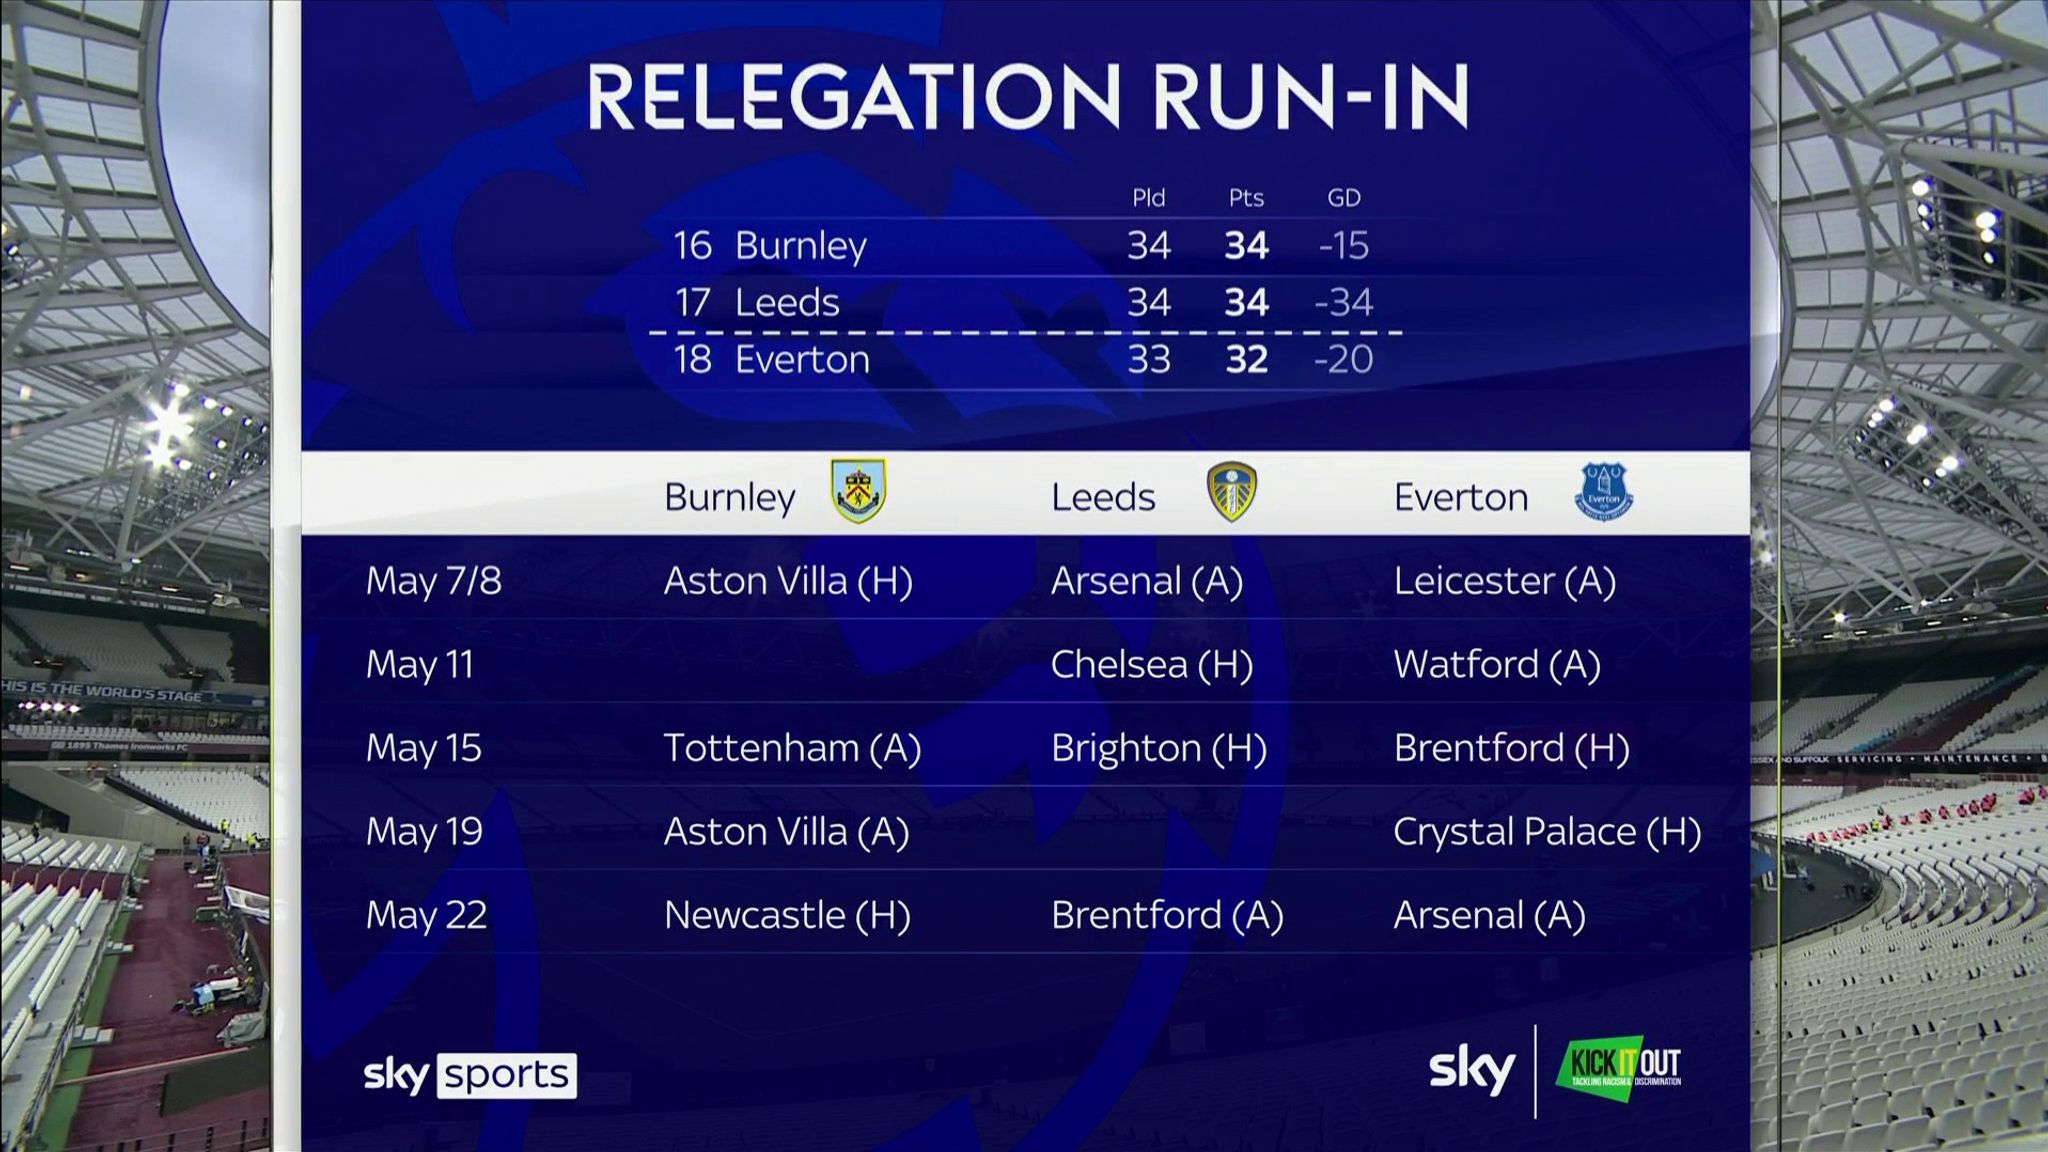Click the Watford (A) fixture
The width and height of the screenshot is (2048, 1152).
[x=1497, y=665]
